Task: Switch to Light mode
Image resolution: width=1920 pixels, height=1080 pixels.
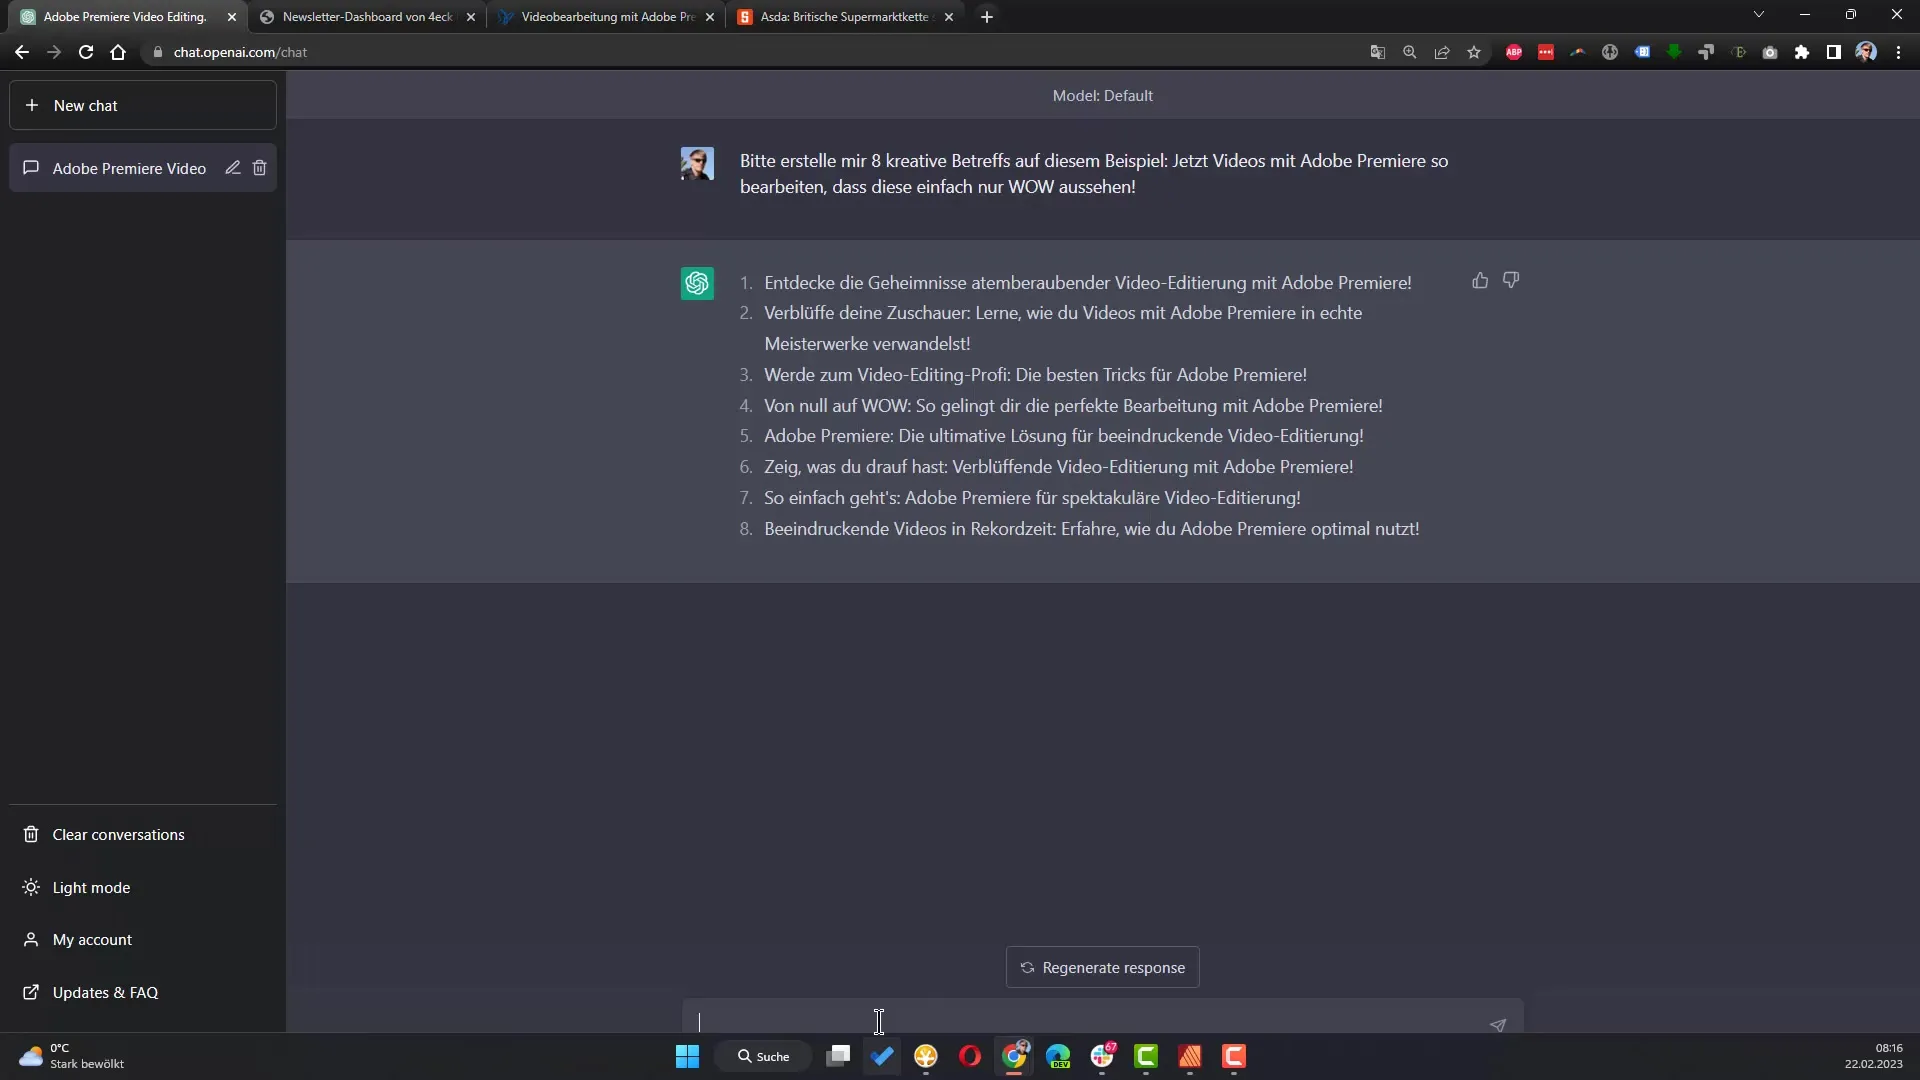Action: (143, 887)
